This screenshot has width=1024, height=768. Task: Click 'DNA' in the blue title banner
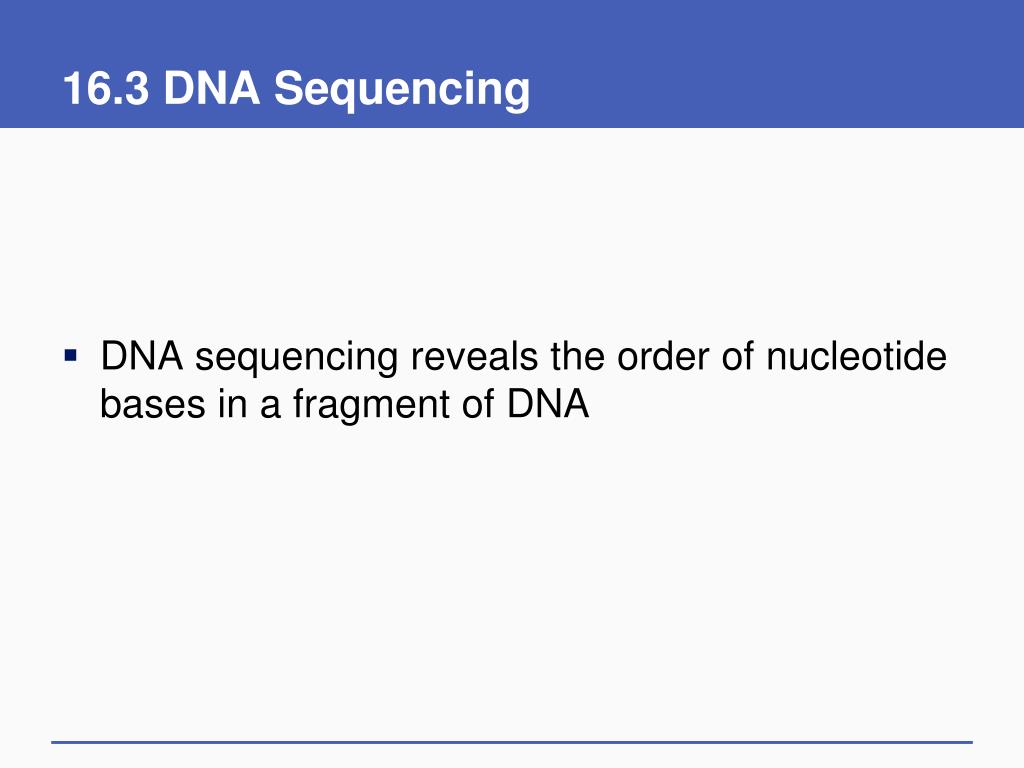click(x=212, y=88)
